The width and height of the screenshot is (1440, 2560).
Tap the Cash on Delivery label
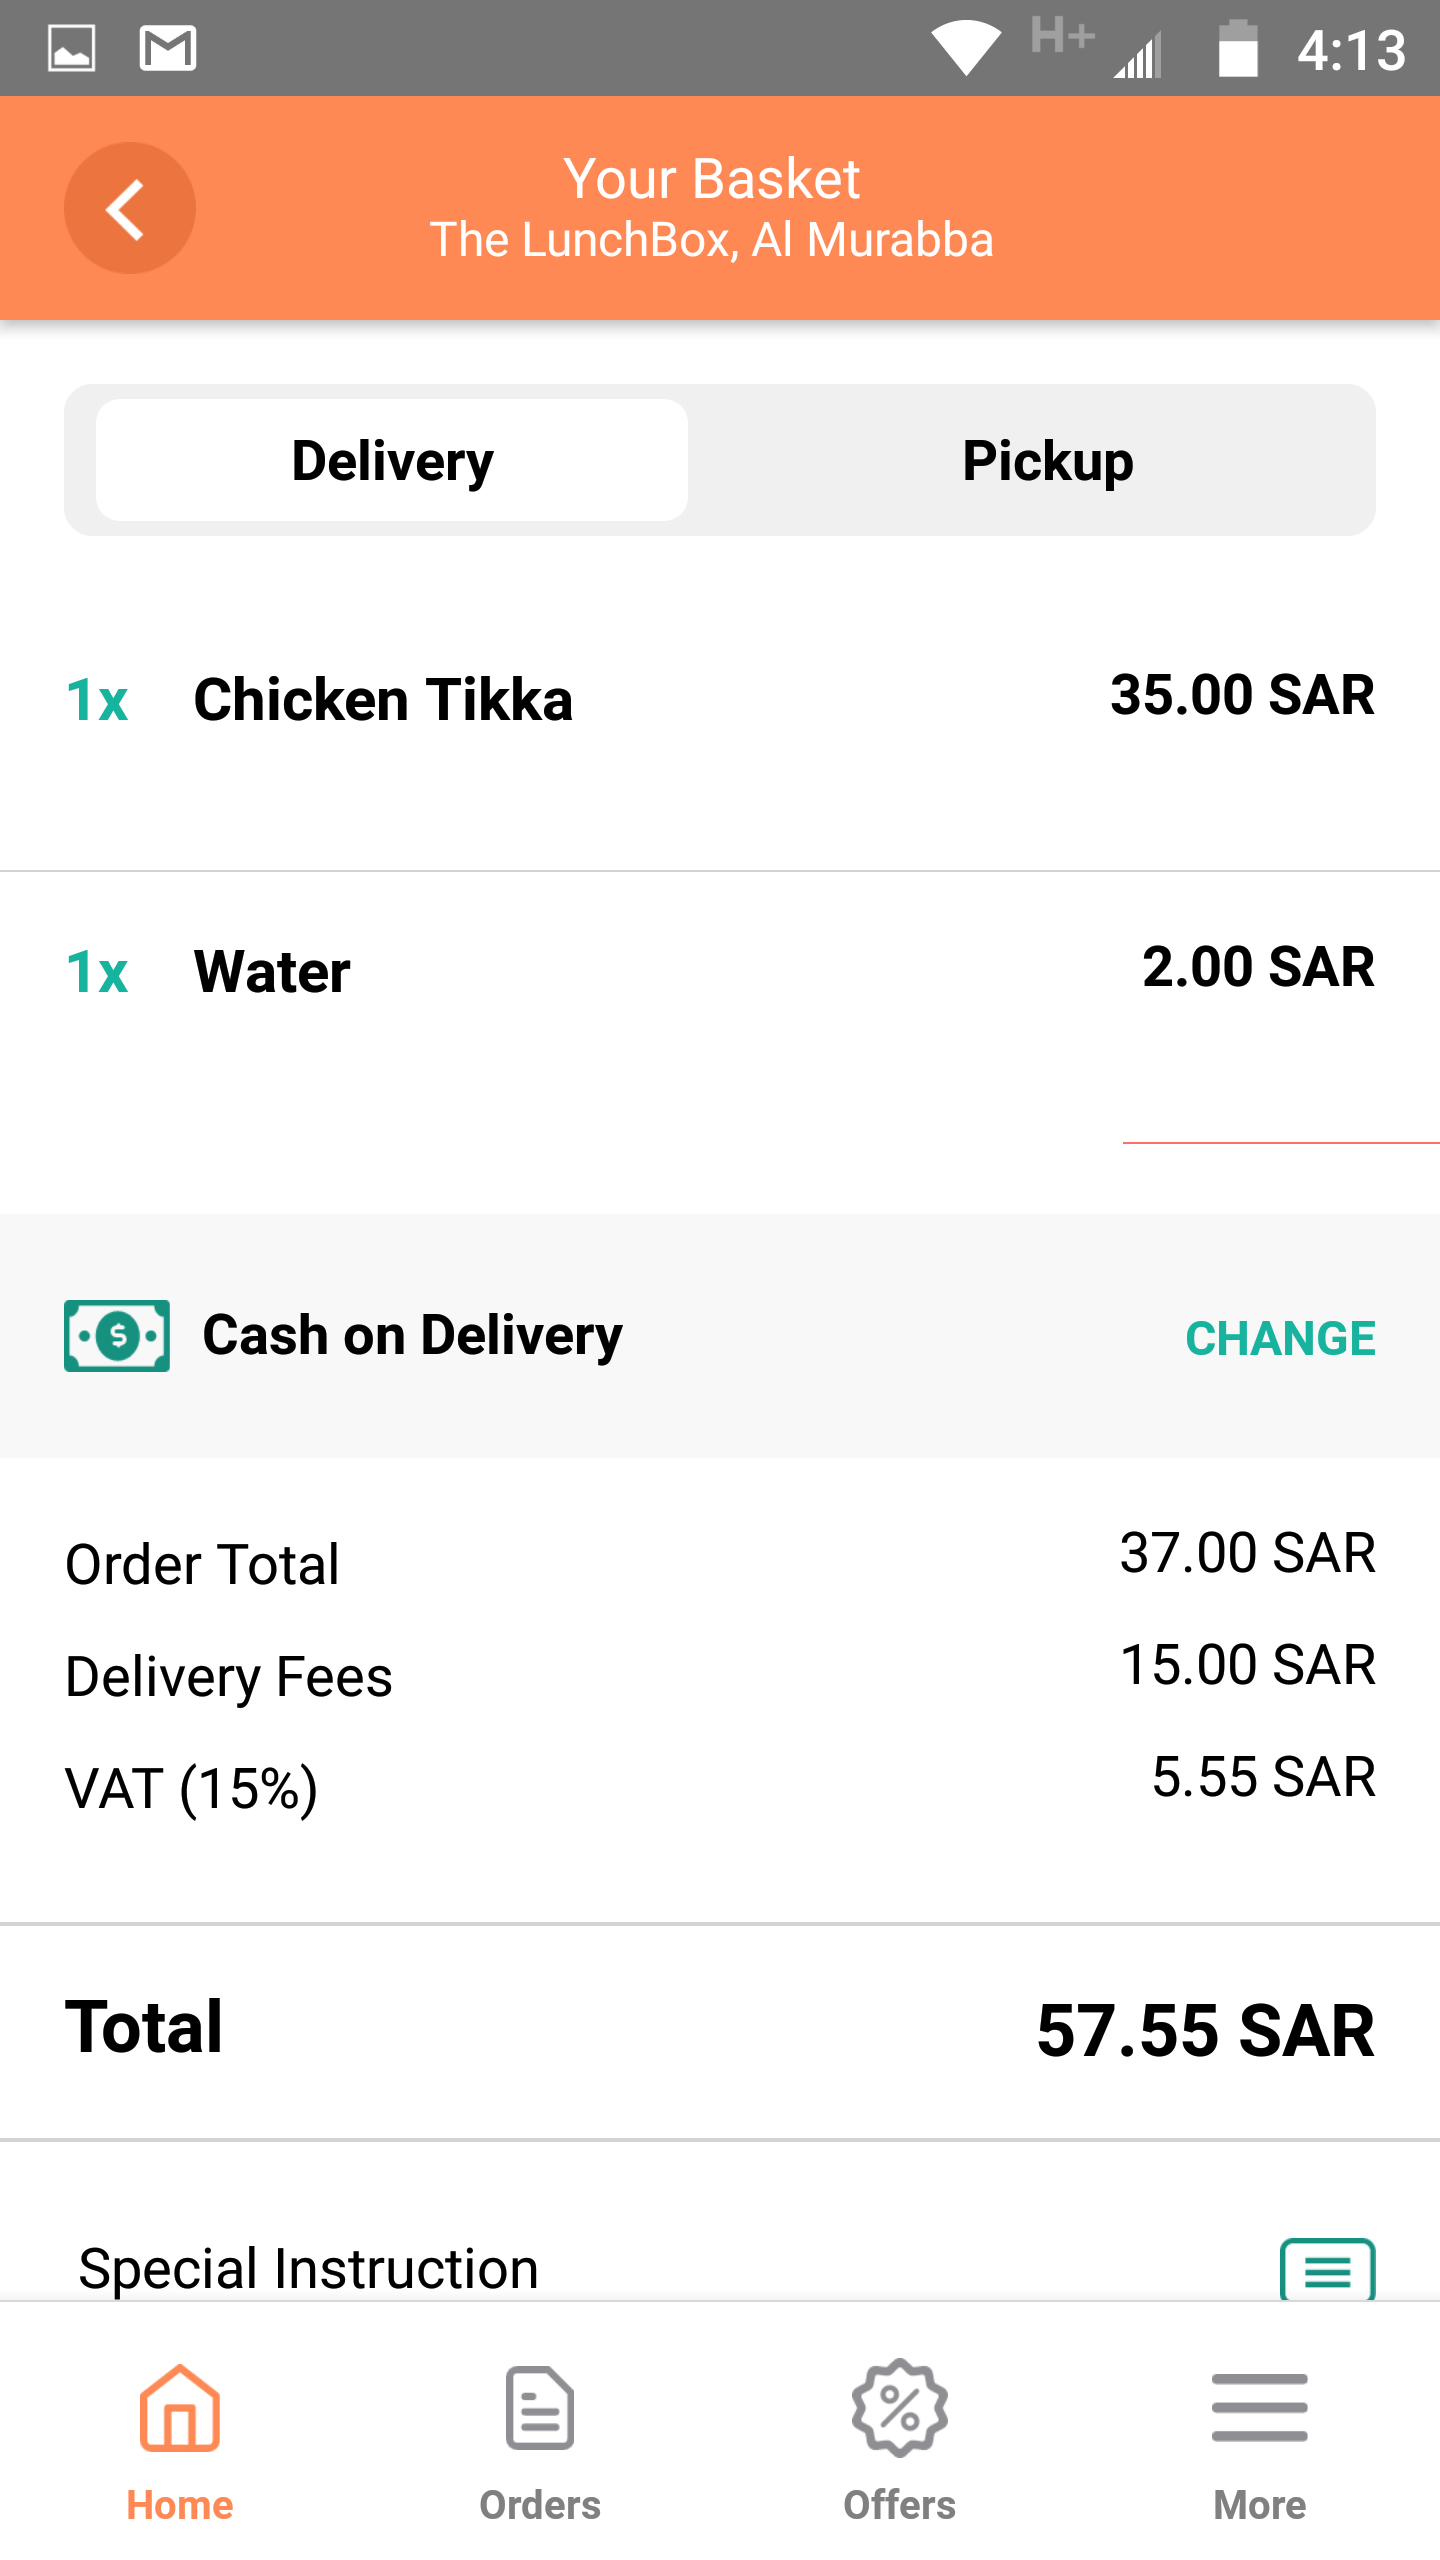point(412,1336)
